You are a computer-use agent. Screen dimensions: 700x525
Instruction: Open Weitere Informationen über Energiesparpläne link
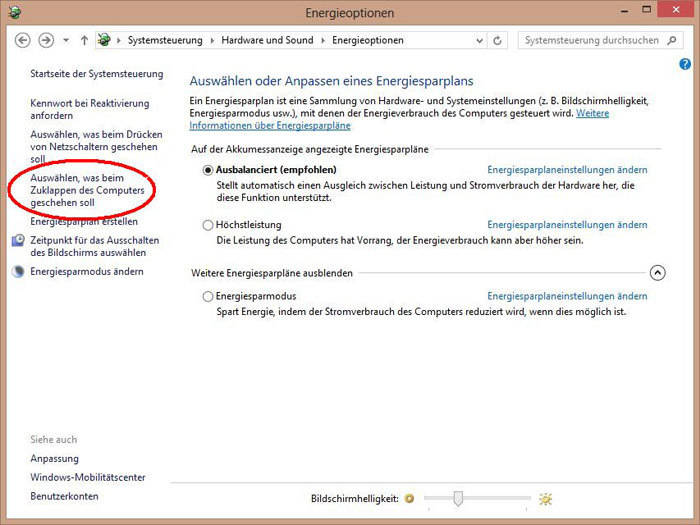click(399, 119)
